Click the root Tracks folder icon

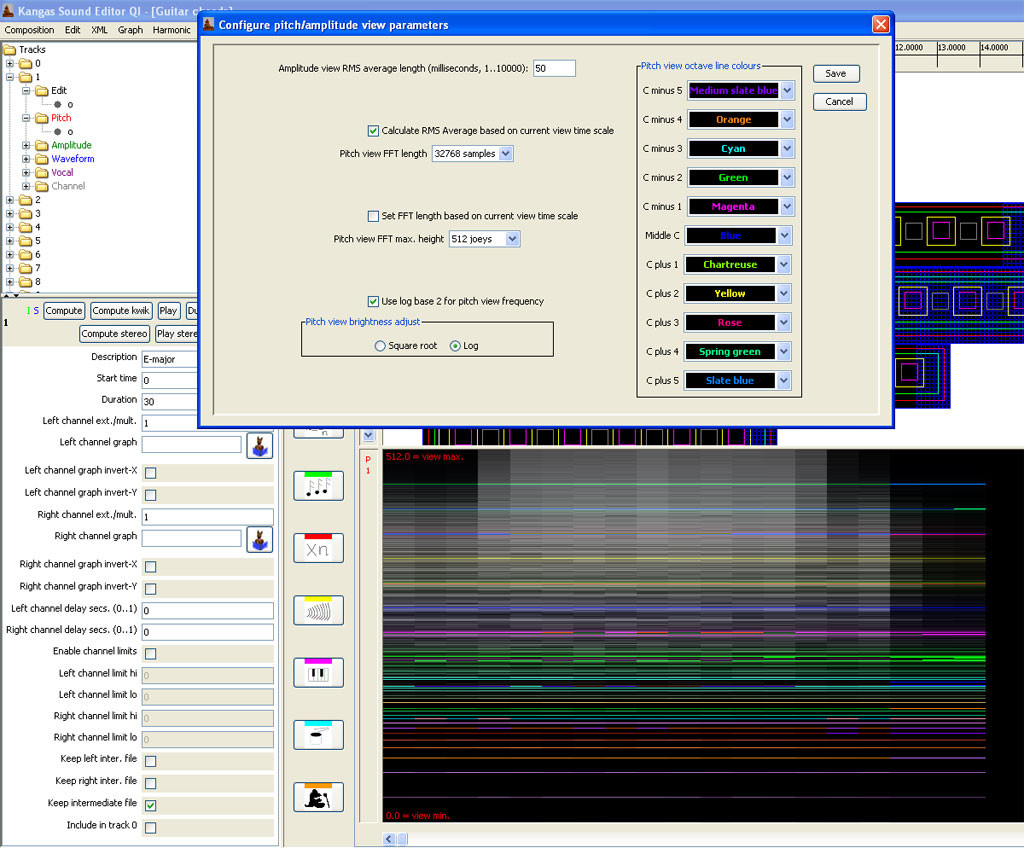click(x=10, y=50)
